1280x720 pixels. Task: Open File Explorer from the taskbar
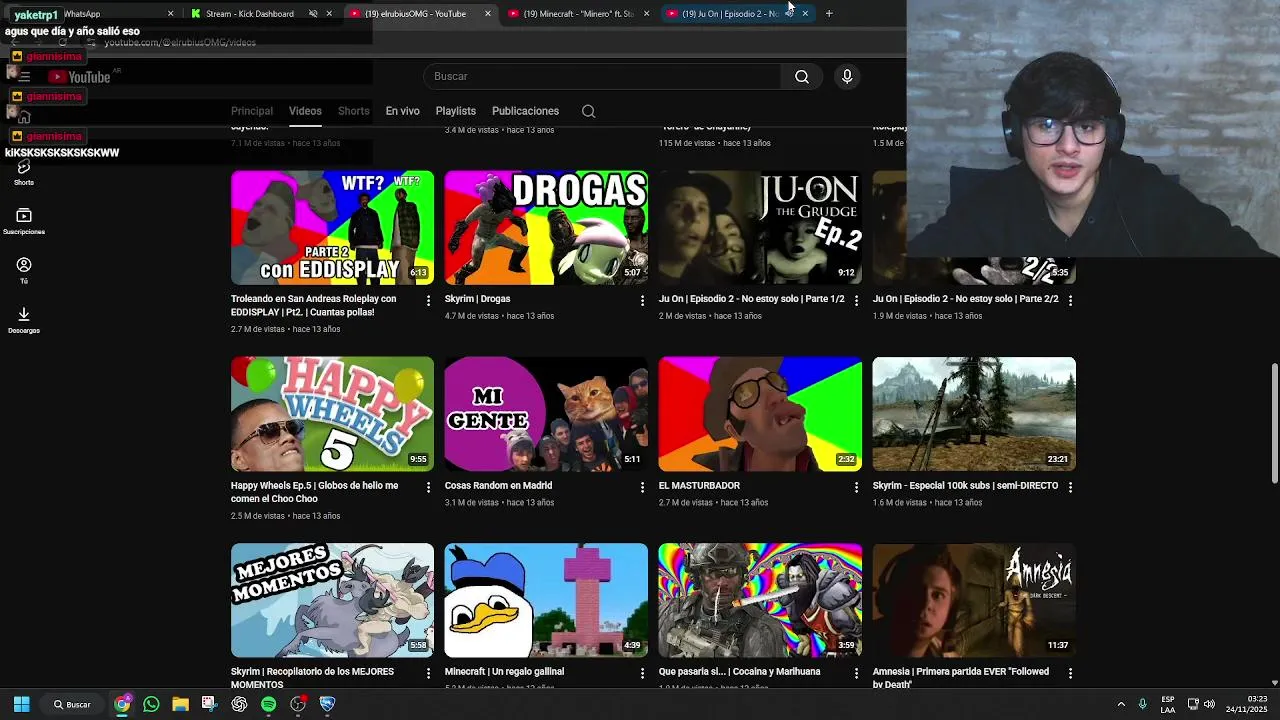(180, 704)
